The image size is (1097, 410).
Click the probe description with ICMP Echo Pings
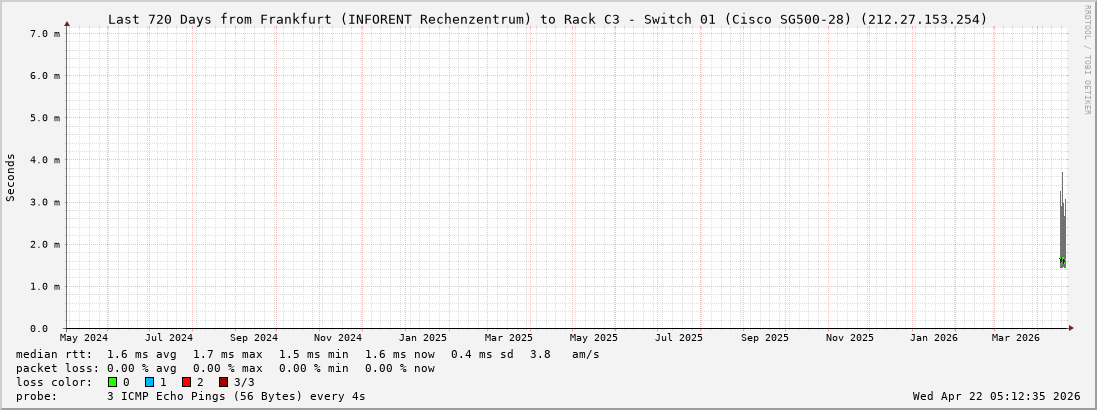[x=236, y=396]
